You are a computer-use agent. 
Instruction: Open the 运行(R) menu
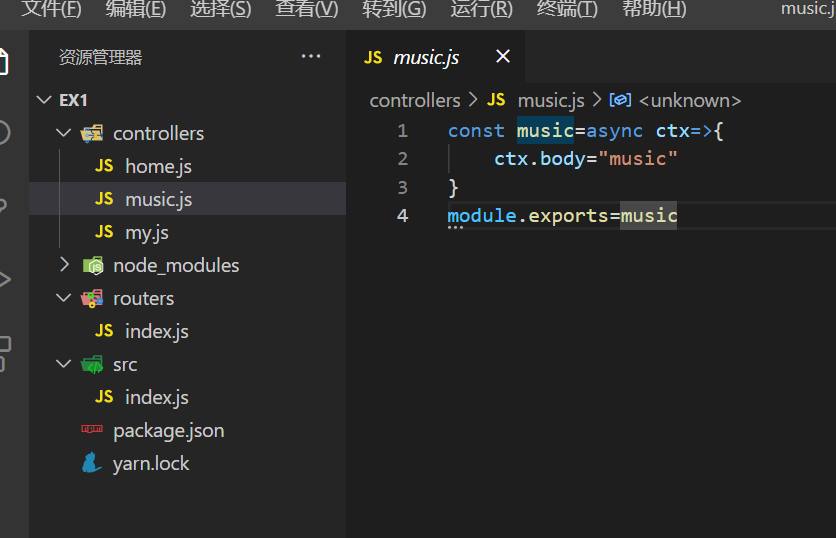pyautogui.click(x=481, y=9)
